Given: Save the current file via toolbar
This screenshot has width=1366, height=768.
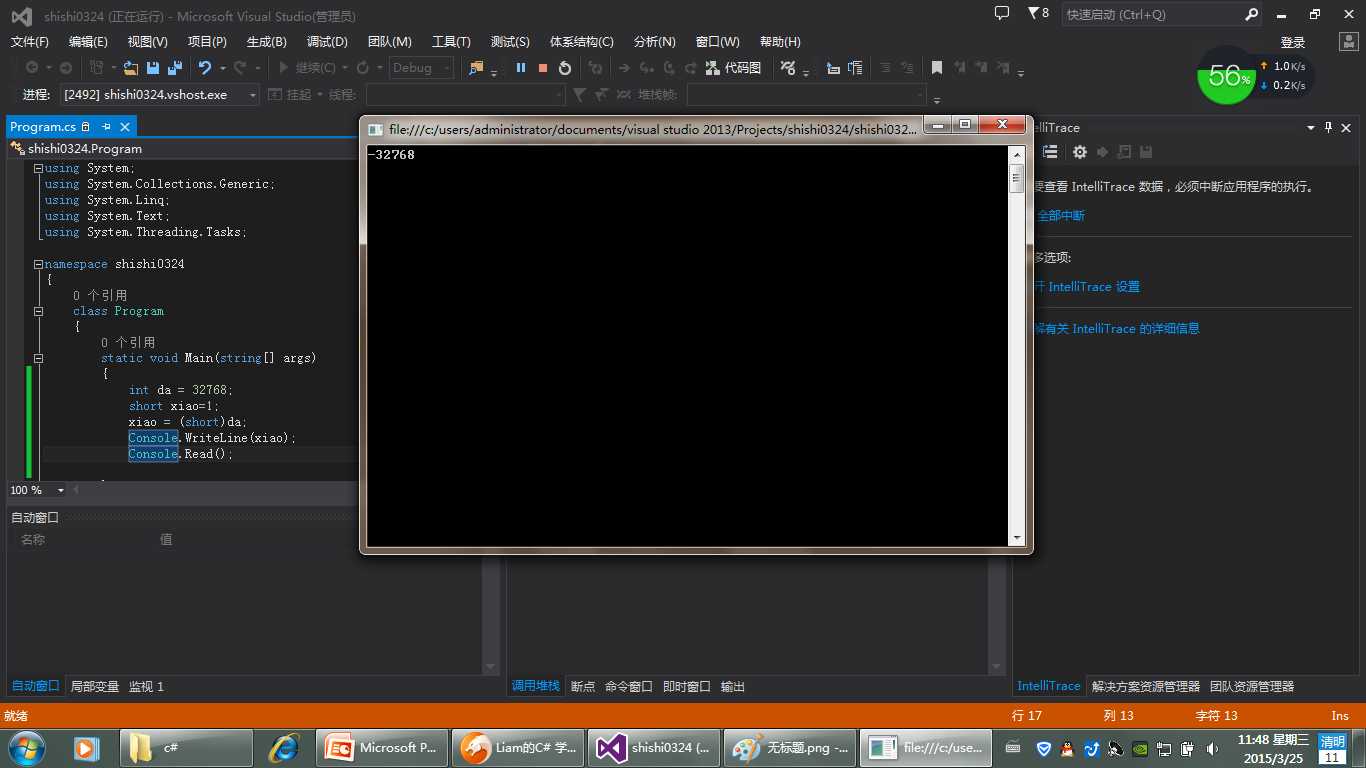Looking at the screenshot, I should point(153,68).
